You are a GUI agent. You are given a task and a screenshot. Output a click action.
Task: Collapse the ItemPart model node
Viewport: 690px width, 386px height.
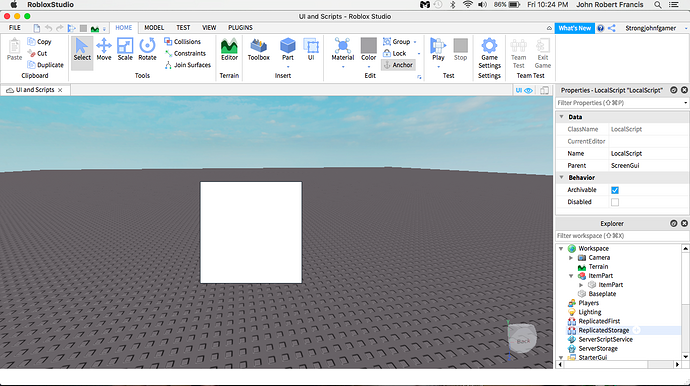[571, 276]
